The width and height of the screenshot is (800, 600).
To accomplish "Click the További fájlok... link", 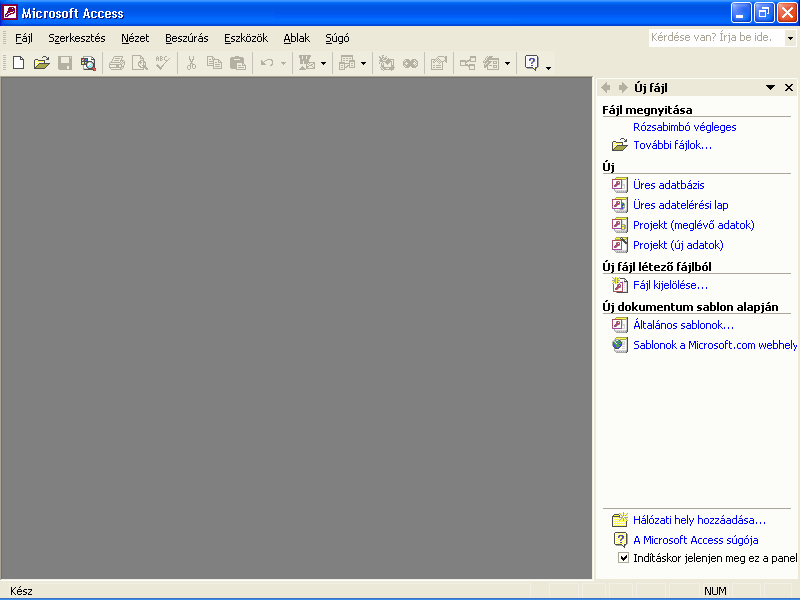I will (672, 145).
